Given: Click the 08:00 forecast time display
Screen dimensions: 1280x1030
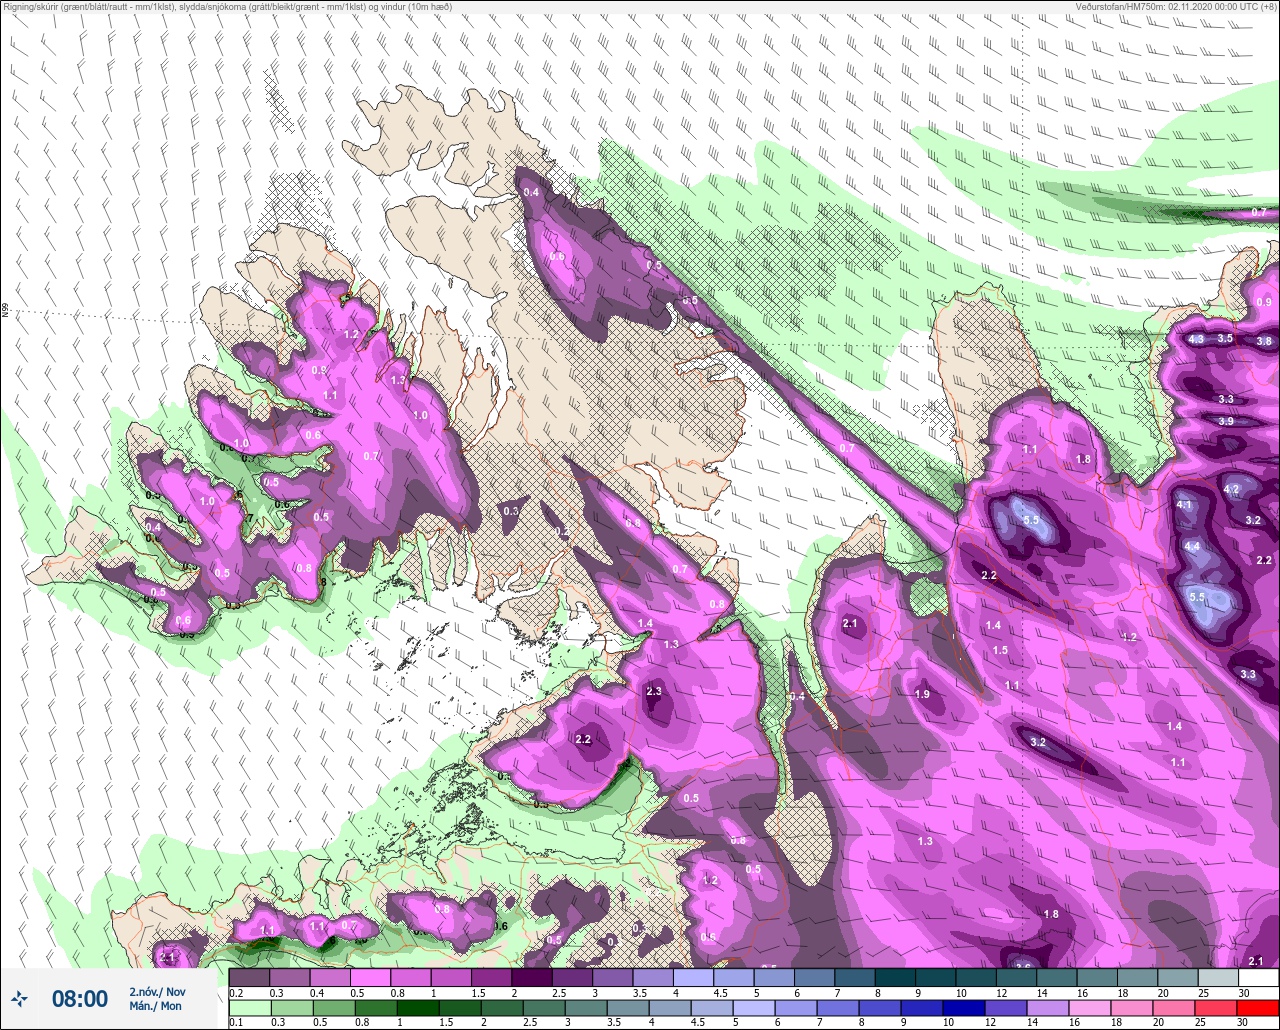Looking at the screenshot, I should coord(80,999).
